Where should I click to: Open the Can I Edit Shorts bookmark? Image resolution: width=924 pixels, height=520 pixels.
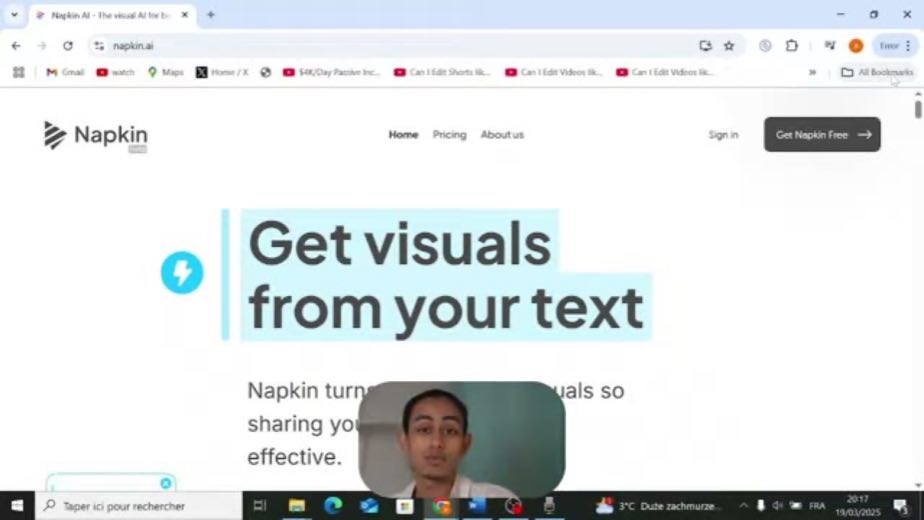(443, 72)
